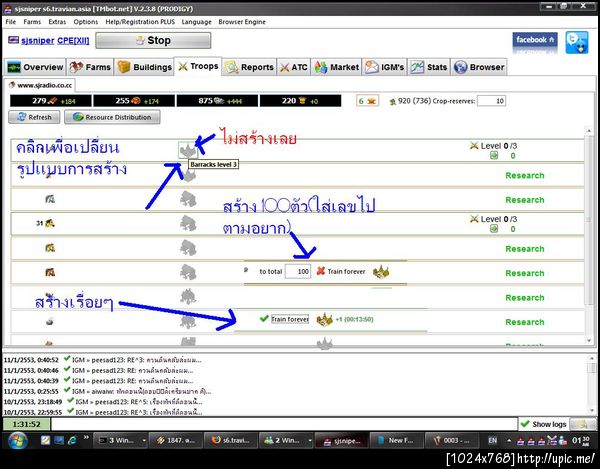Click the troop list scrollbar down arrow
This screenshot has width=600, height=469.
tap(589, 340)
